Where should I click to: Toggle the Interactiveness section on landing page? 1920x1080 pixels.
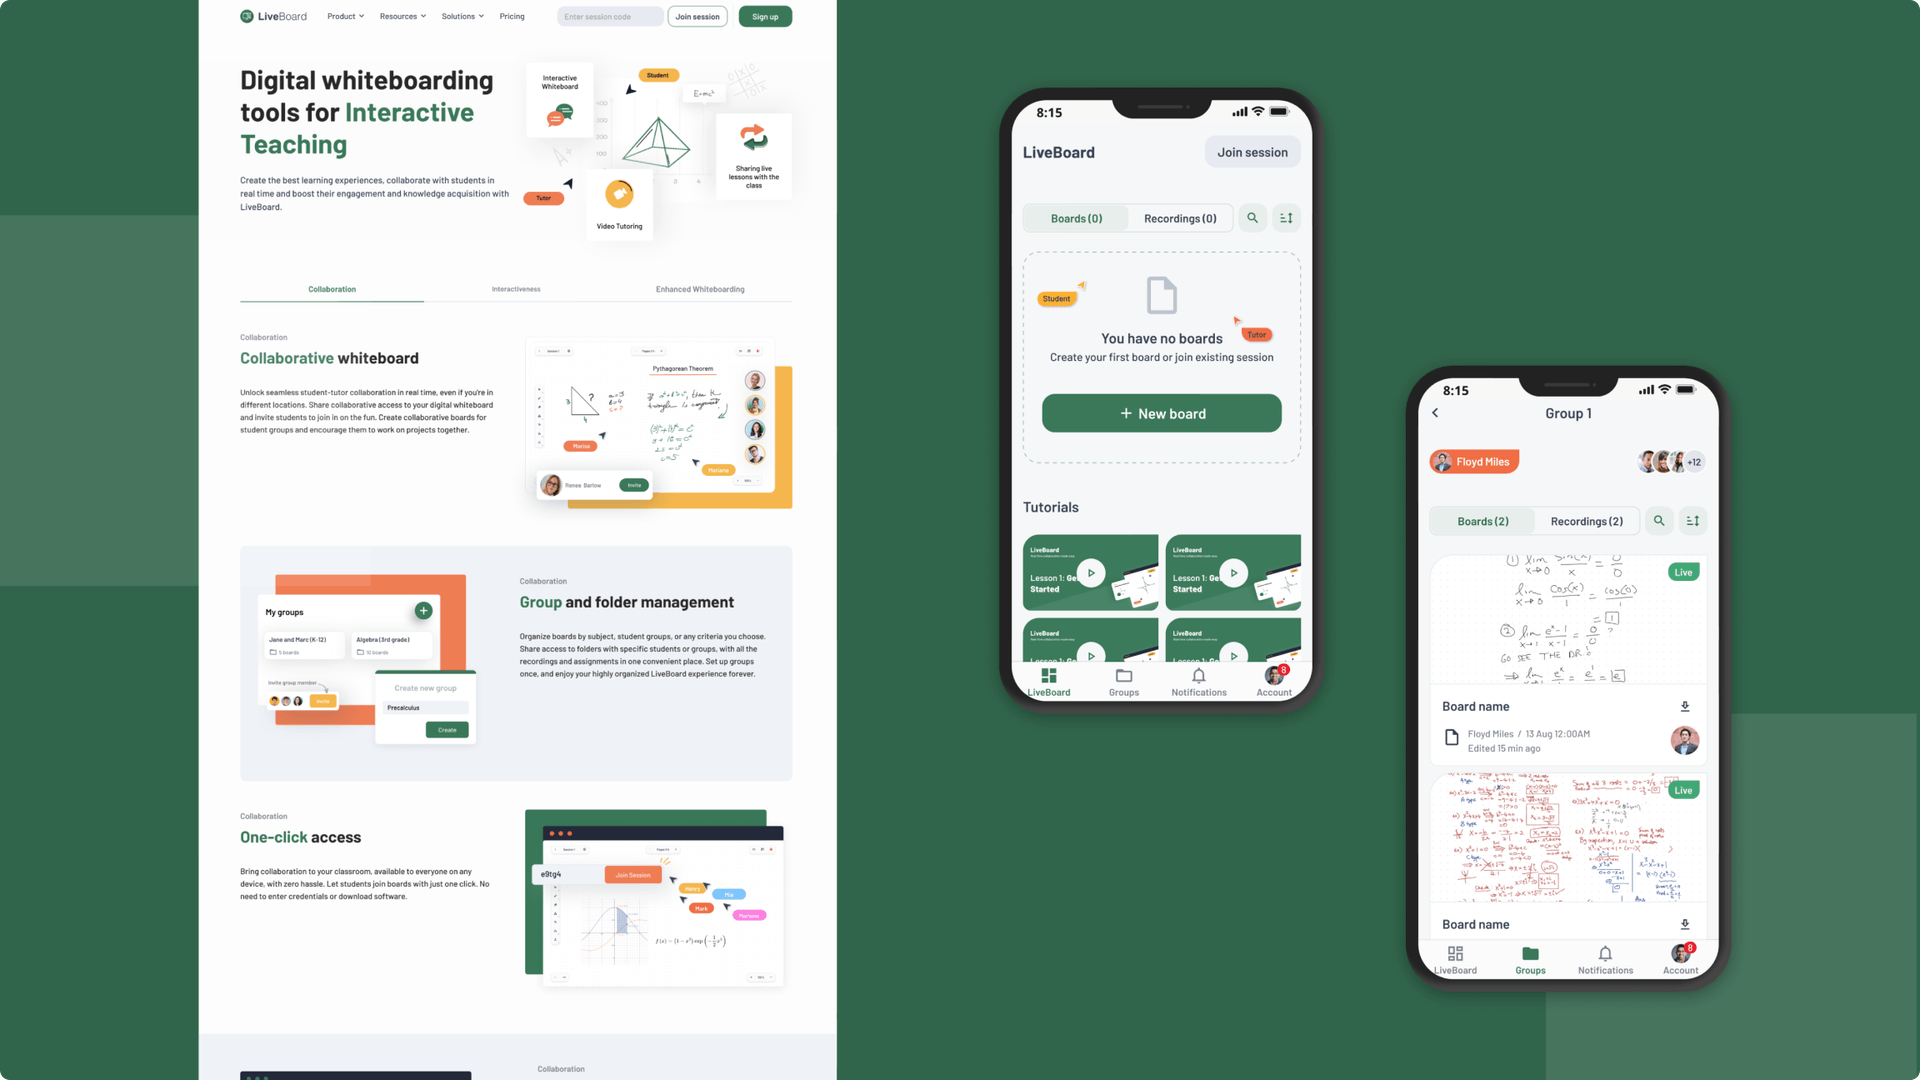click(x=516, y=289)
